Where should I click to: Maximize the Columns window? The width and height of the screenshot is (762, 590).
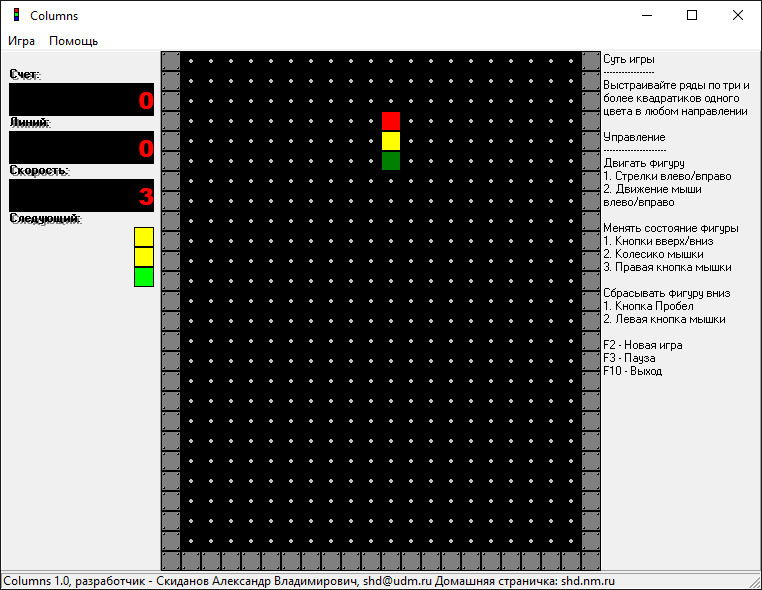coord(692,16)
